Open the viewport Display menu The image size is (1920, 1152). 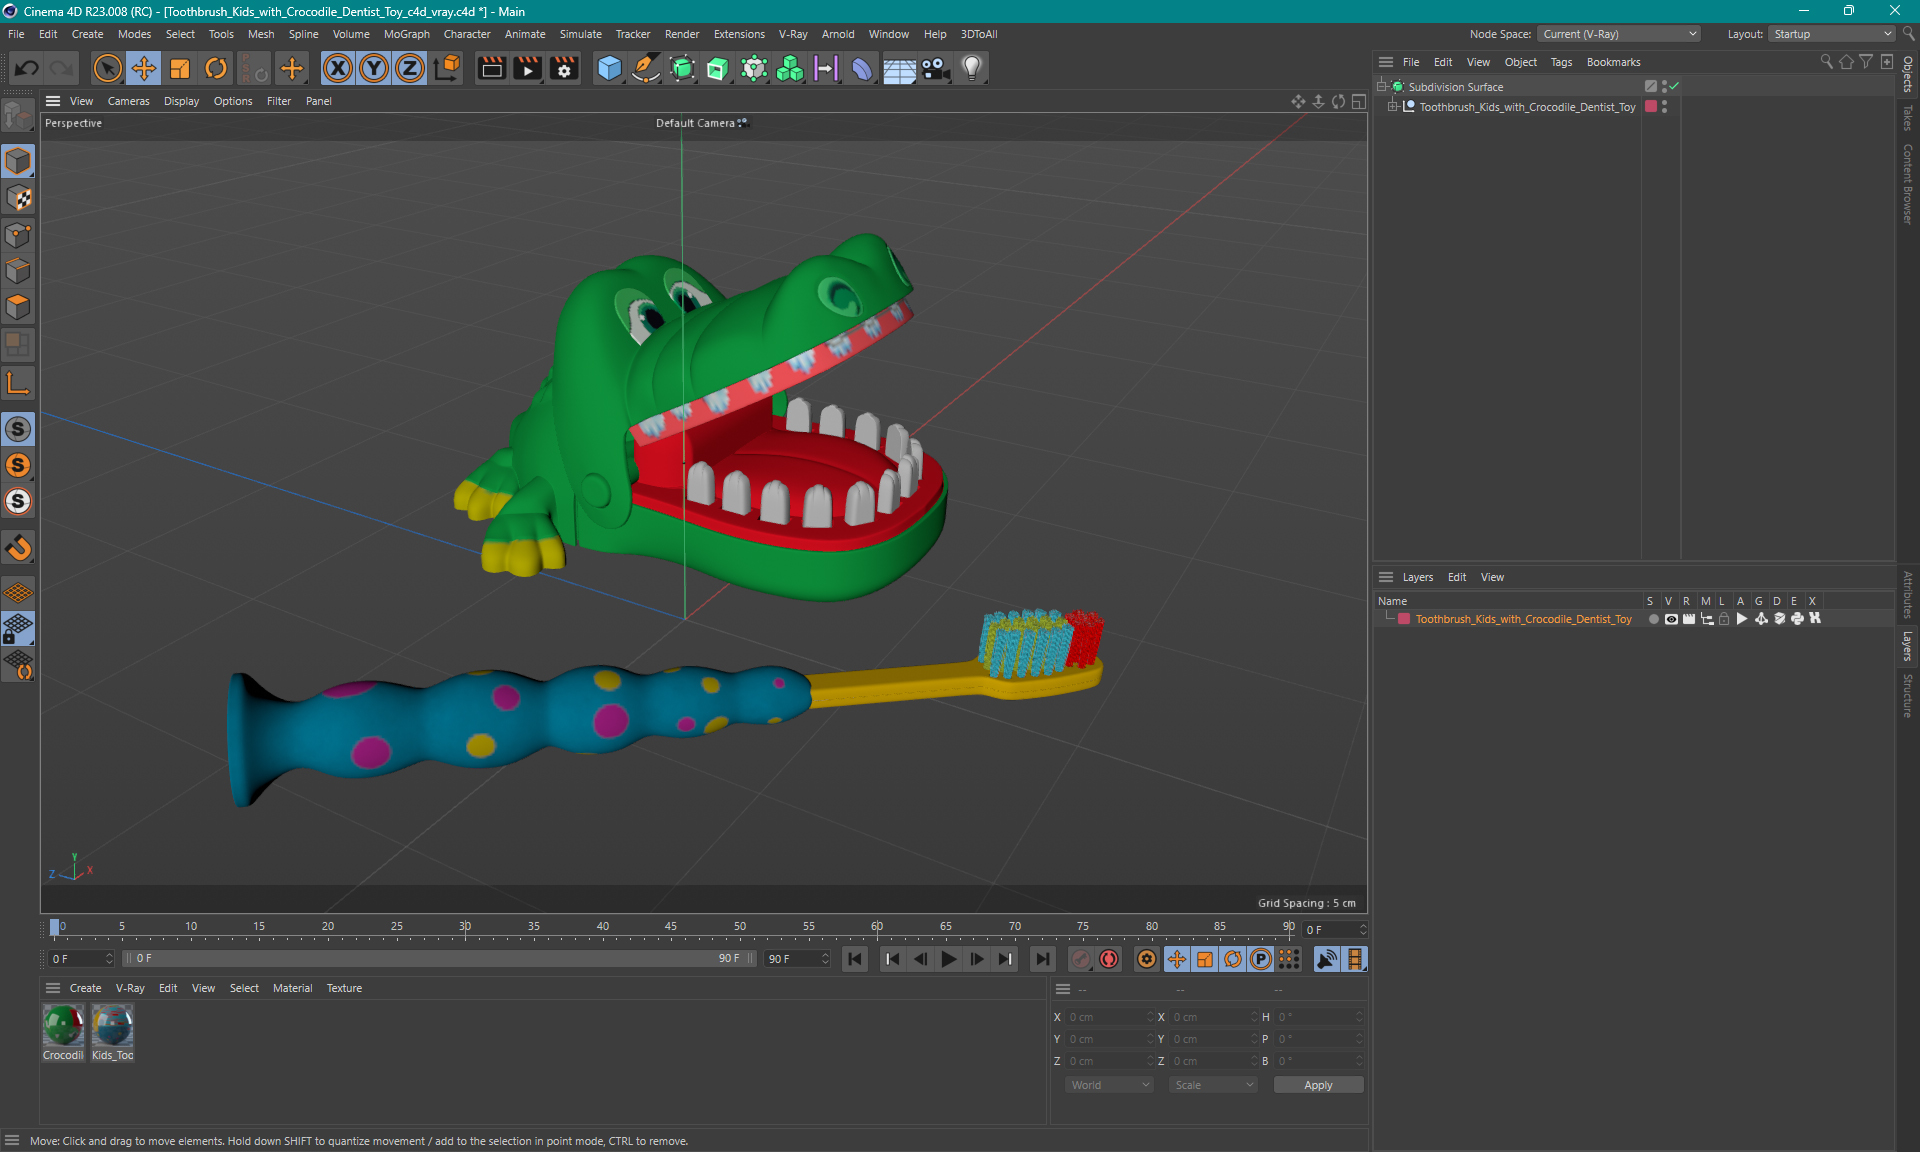pos(181,101)
